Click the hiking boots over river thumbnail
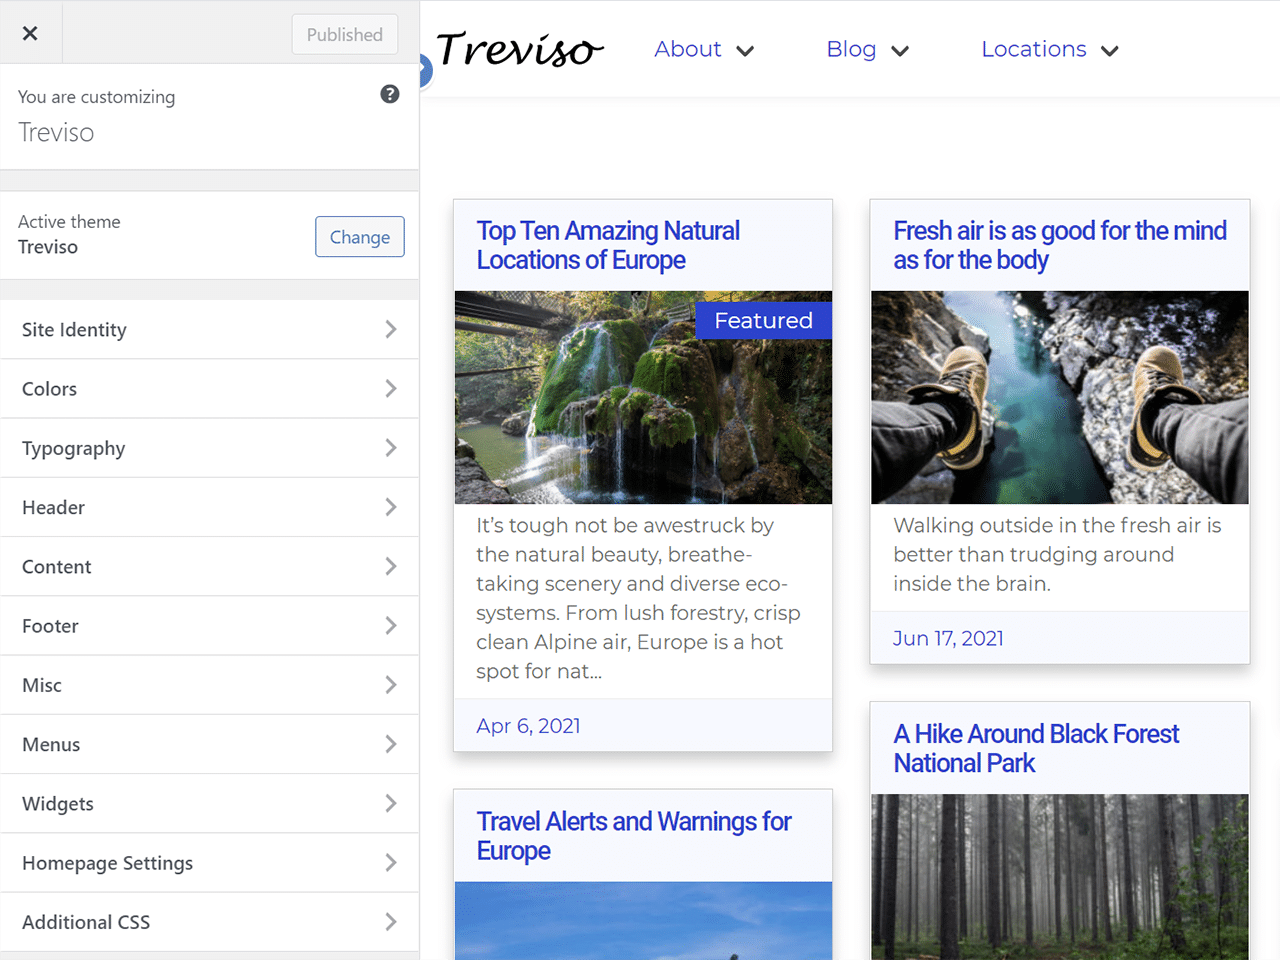Screen dimensions: 1280x960 coord(1060,397)
